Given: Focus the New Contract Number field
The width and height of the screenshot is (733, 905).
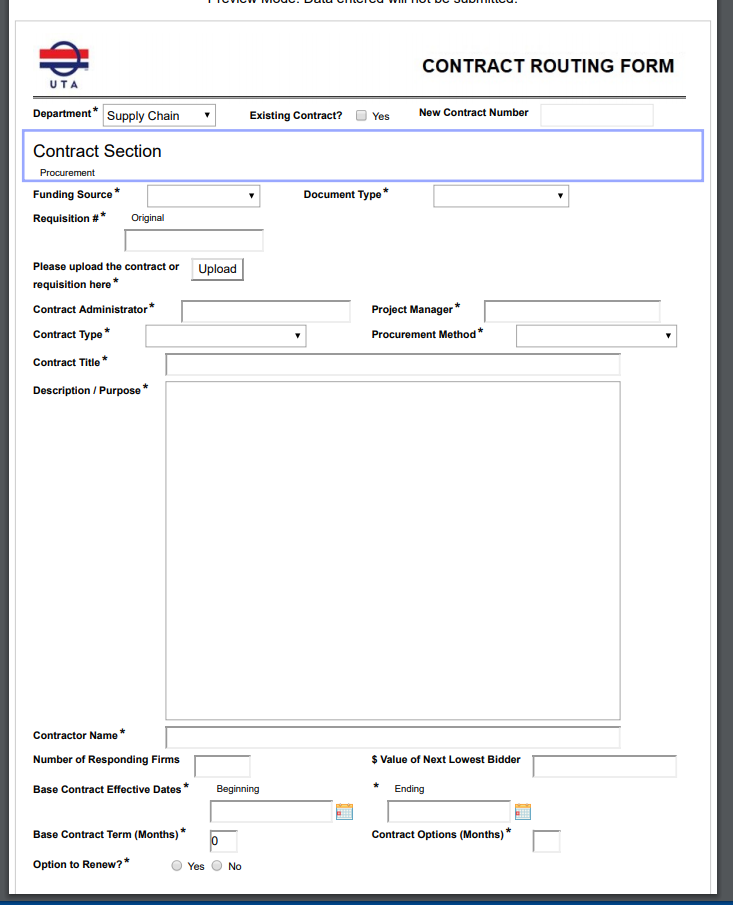Looking at the screenshot, I should pyautogui.click(x=597, y=115).
